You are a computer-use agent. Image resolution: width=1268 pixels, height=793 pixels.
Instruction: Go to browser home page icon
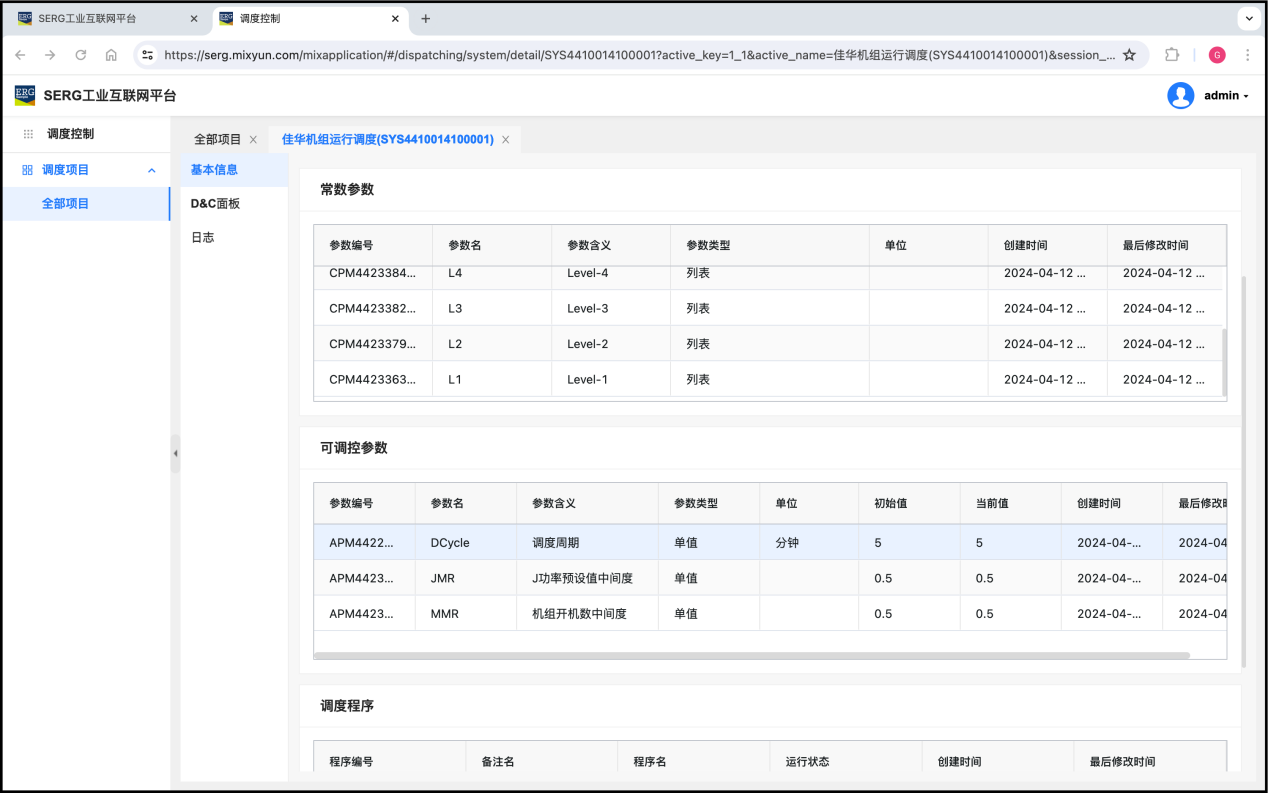tap(111, 55)
